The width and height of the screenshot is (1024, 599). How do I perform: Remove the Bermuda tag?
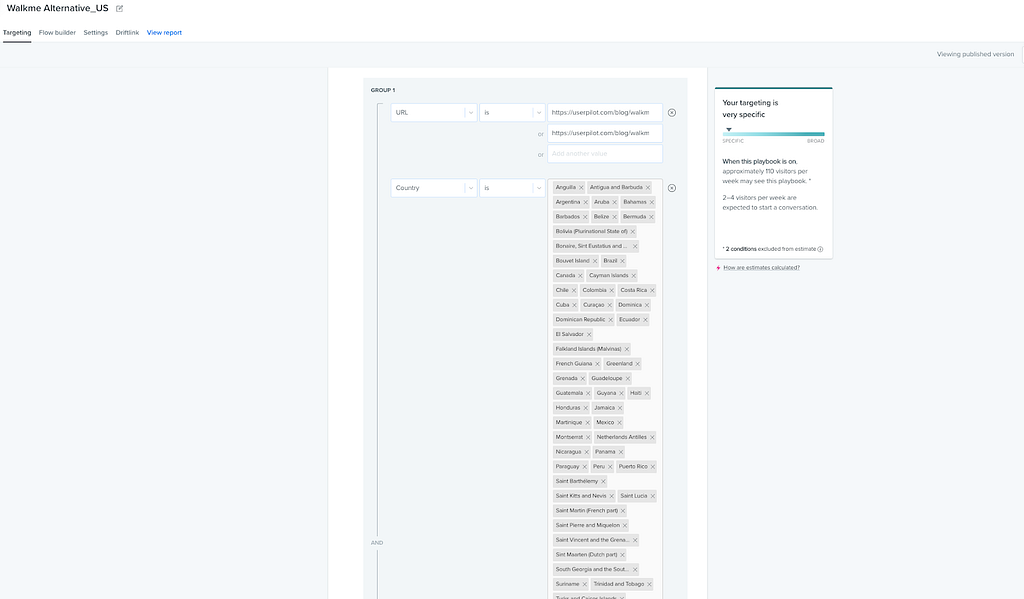(x=651, y=217)
